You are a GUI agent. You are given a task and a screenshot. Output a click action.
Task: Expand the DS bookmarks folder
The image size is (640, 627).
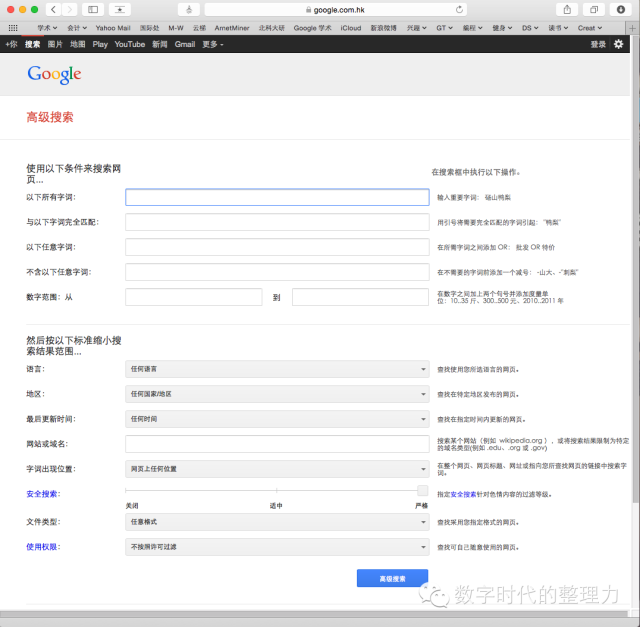tap(530, 28)
